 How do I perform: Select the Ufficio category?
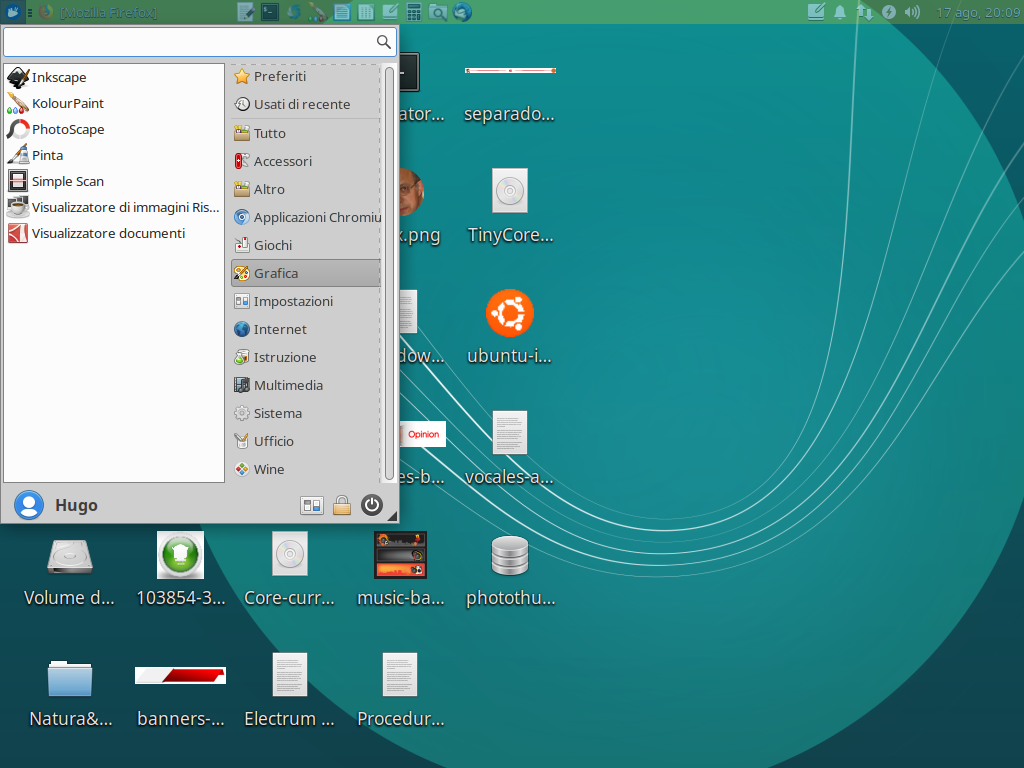click(x=306, y=442)
